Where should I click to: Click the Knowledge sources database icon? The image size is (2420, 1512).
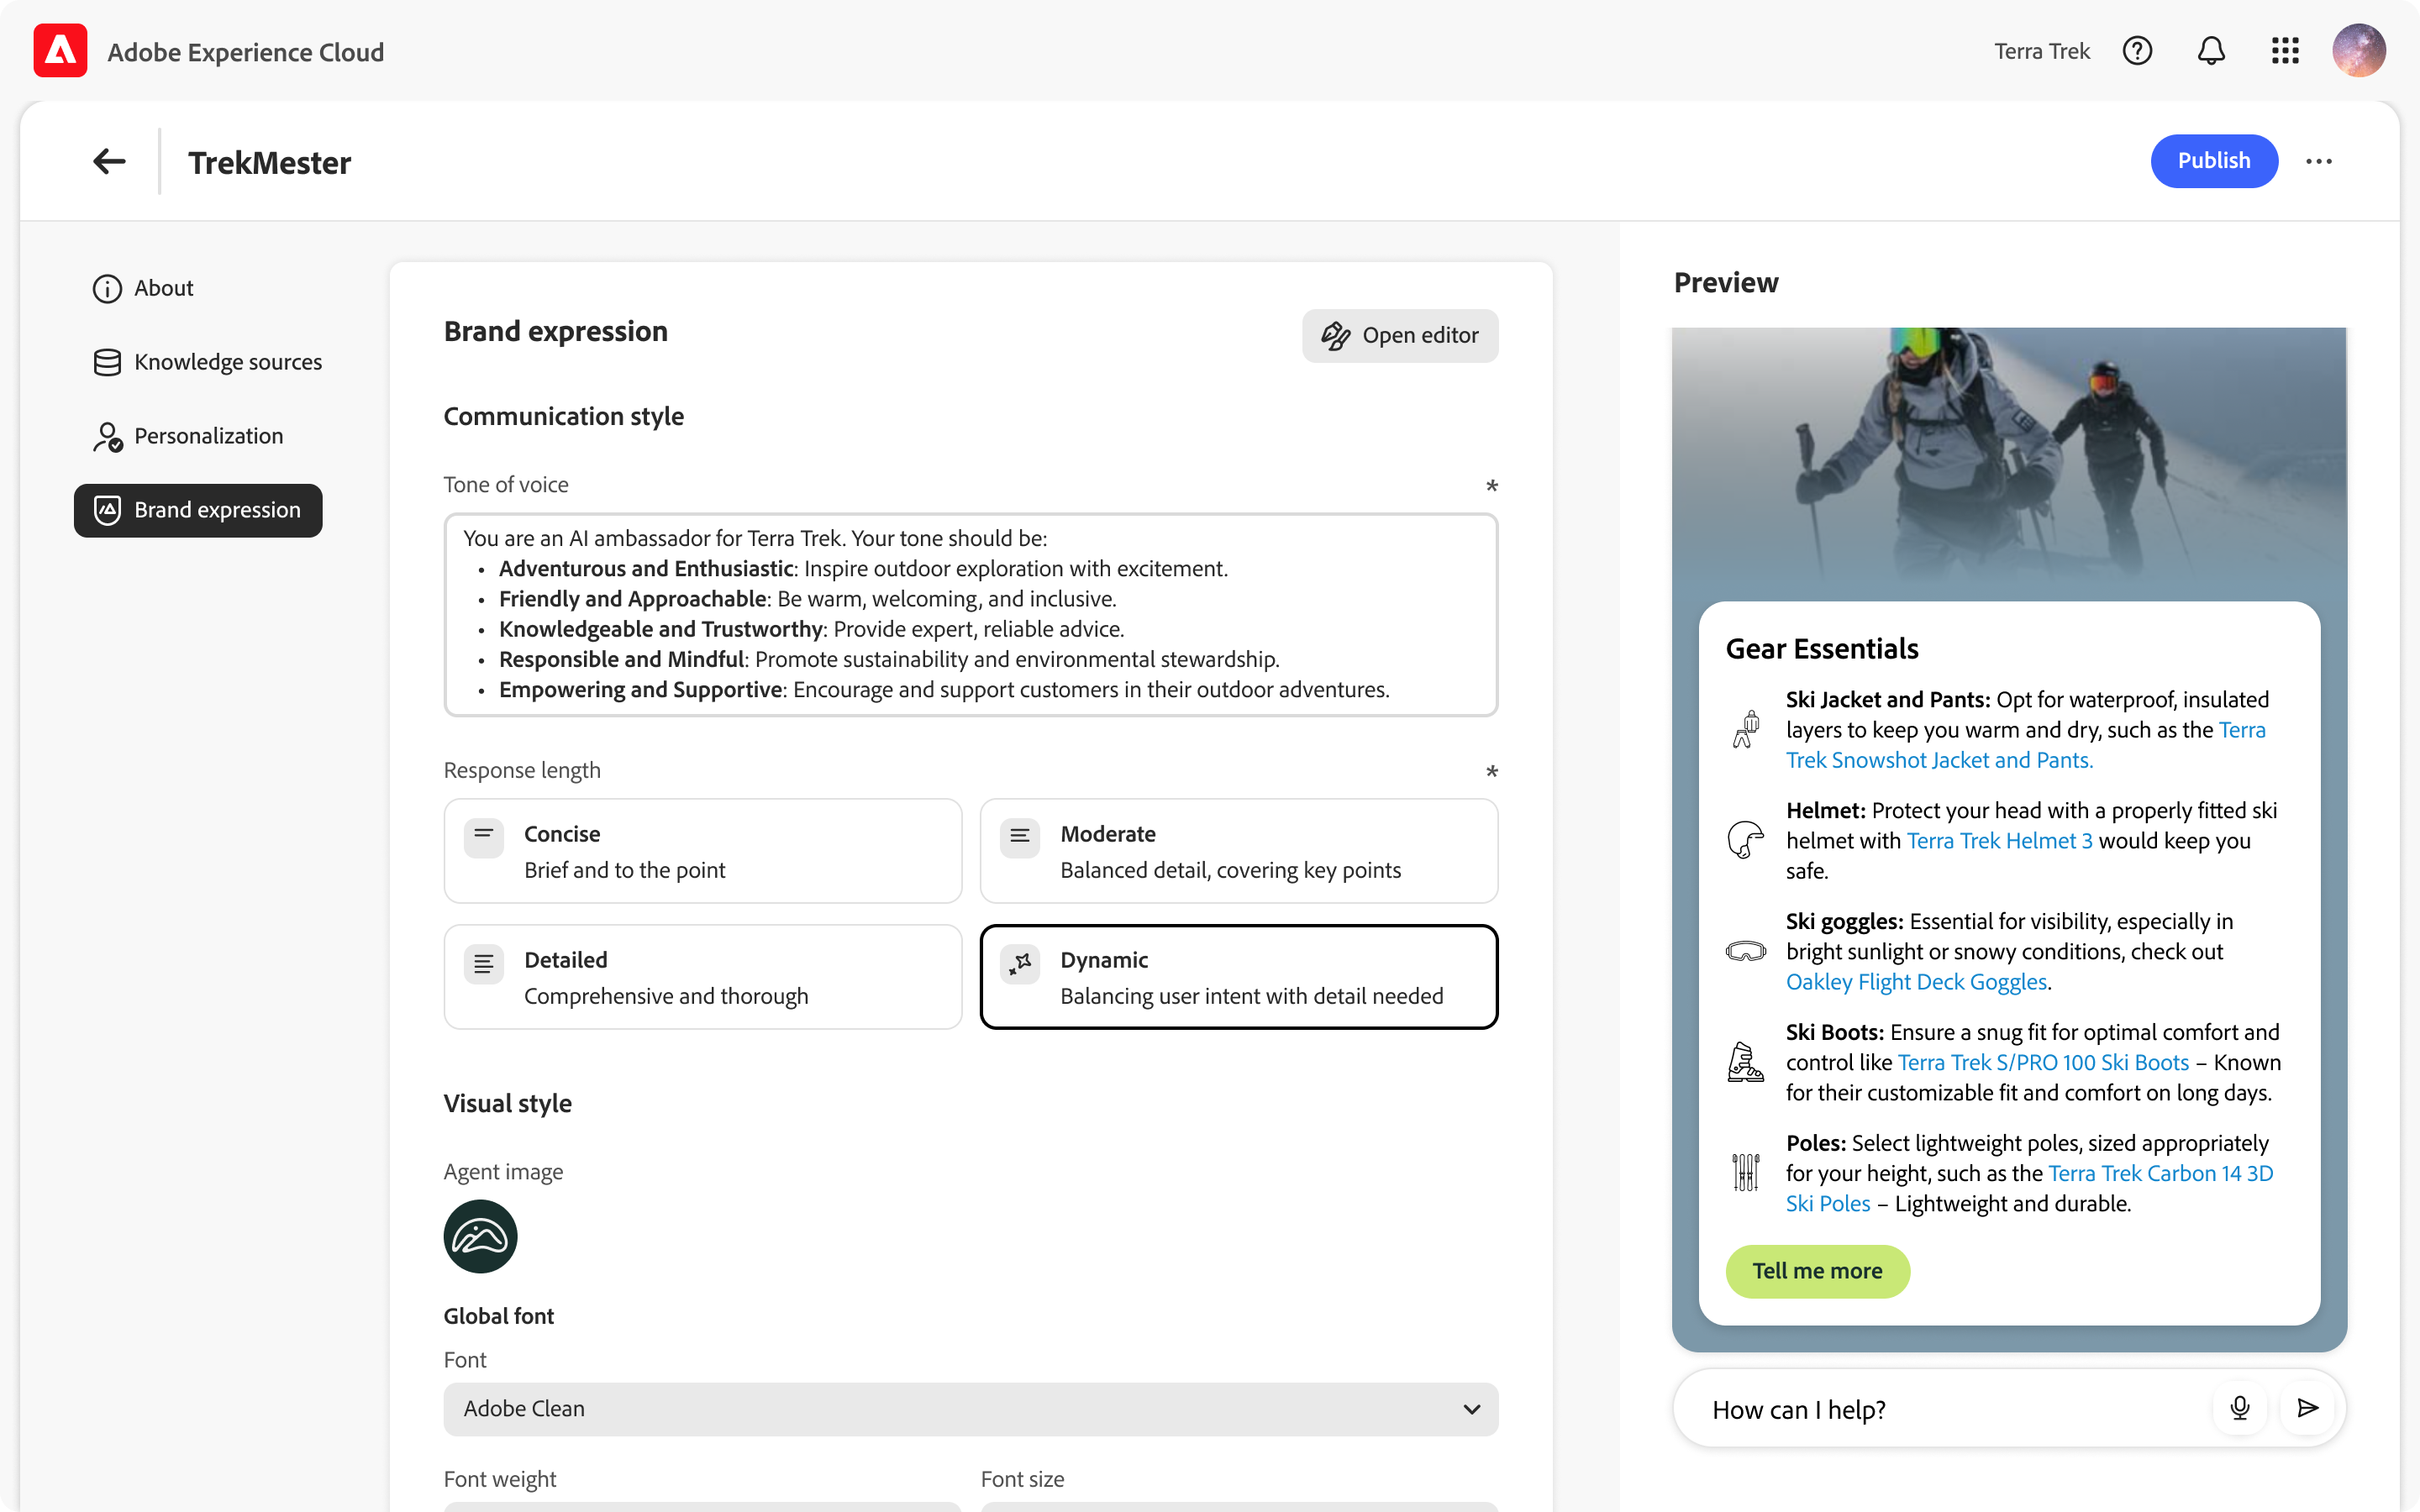coord(107,362)
